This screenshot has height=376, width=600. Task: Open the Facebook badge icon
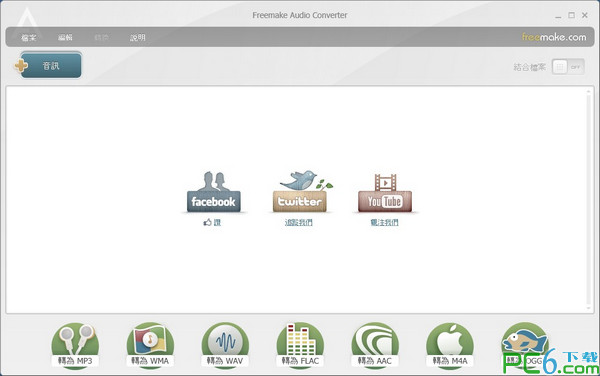point(214,192)
